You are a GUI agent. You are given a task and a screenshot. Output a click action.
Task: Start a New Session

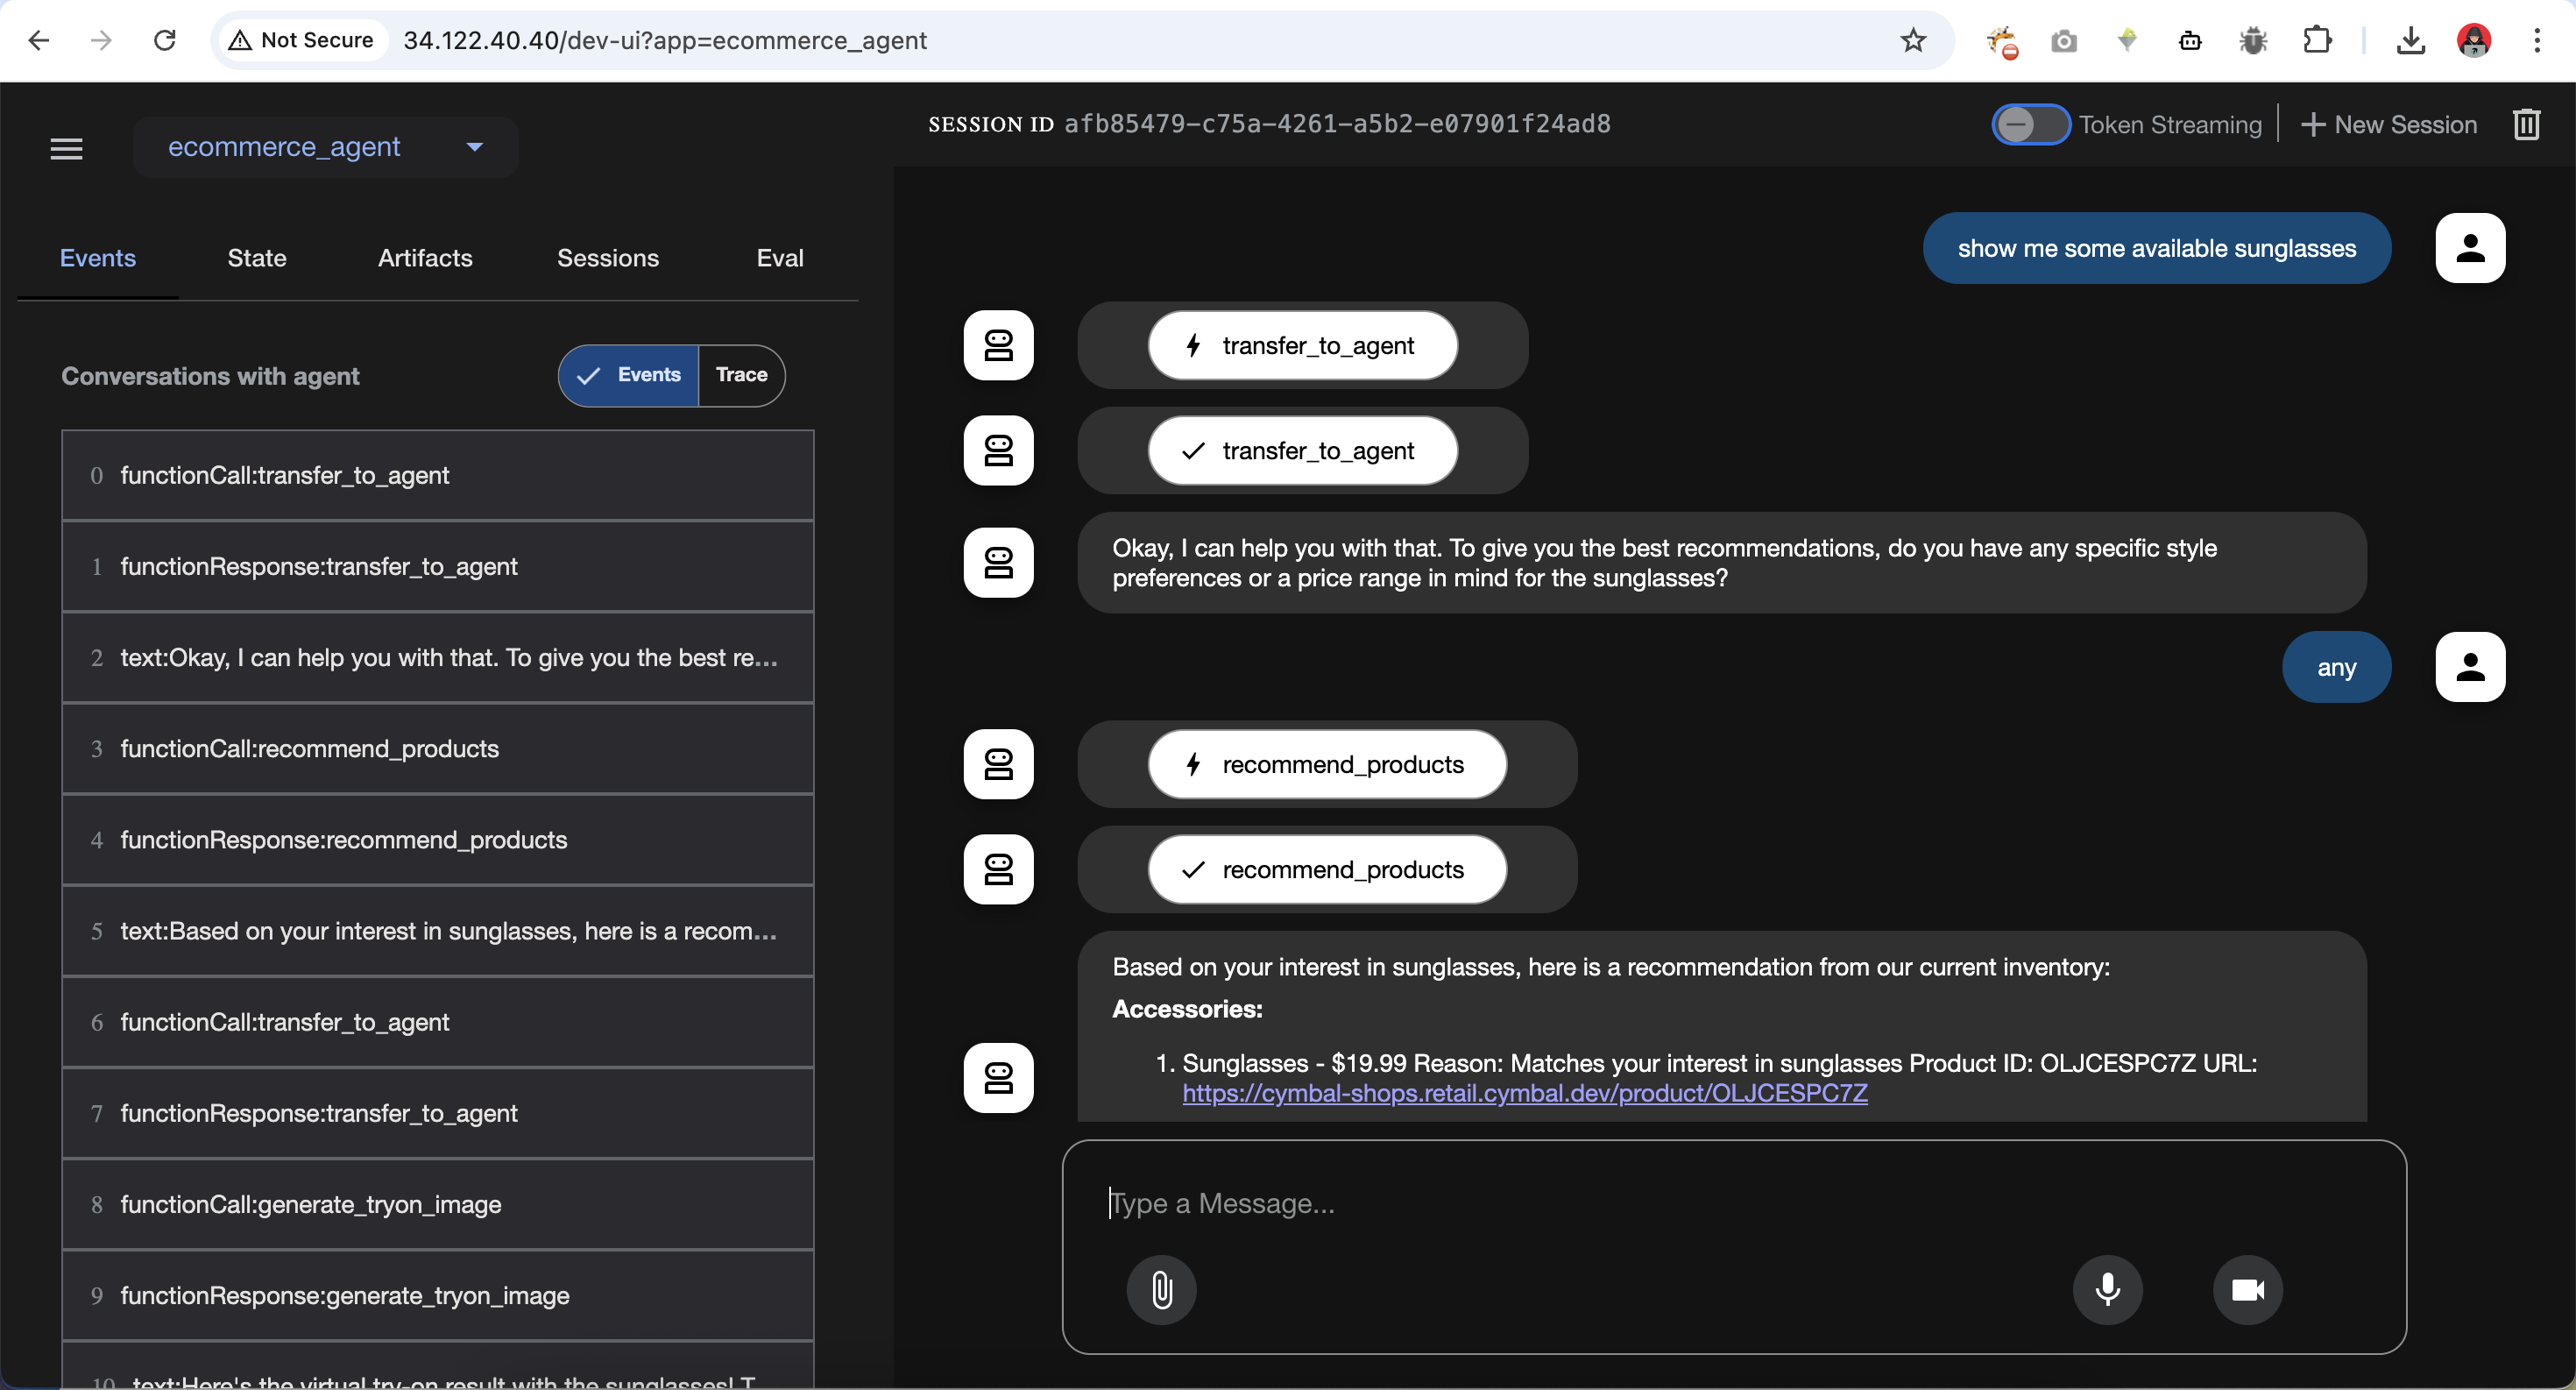point(2389,124)
